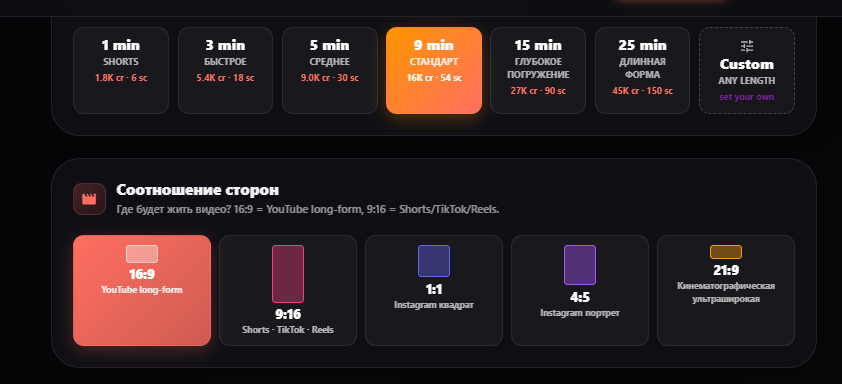Viewport: 842px width, 384px height.
Task: Select the Instagram квадрат format
Action: click(434, 291)
